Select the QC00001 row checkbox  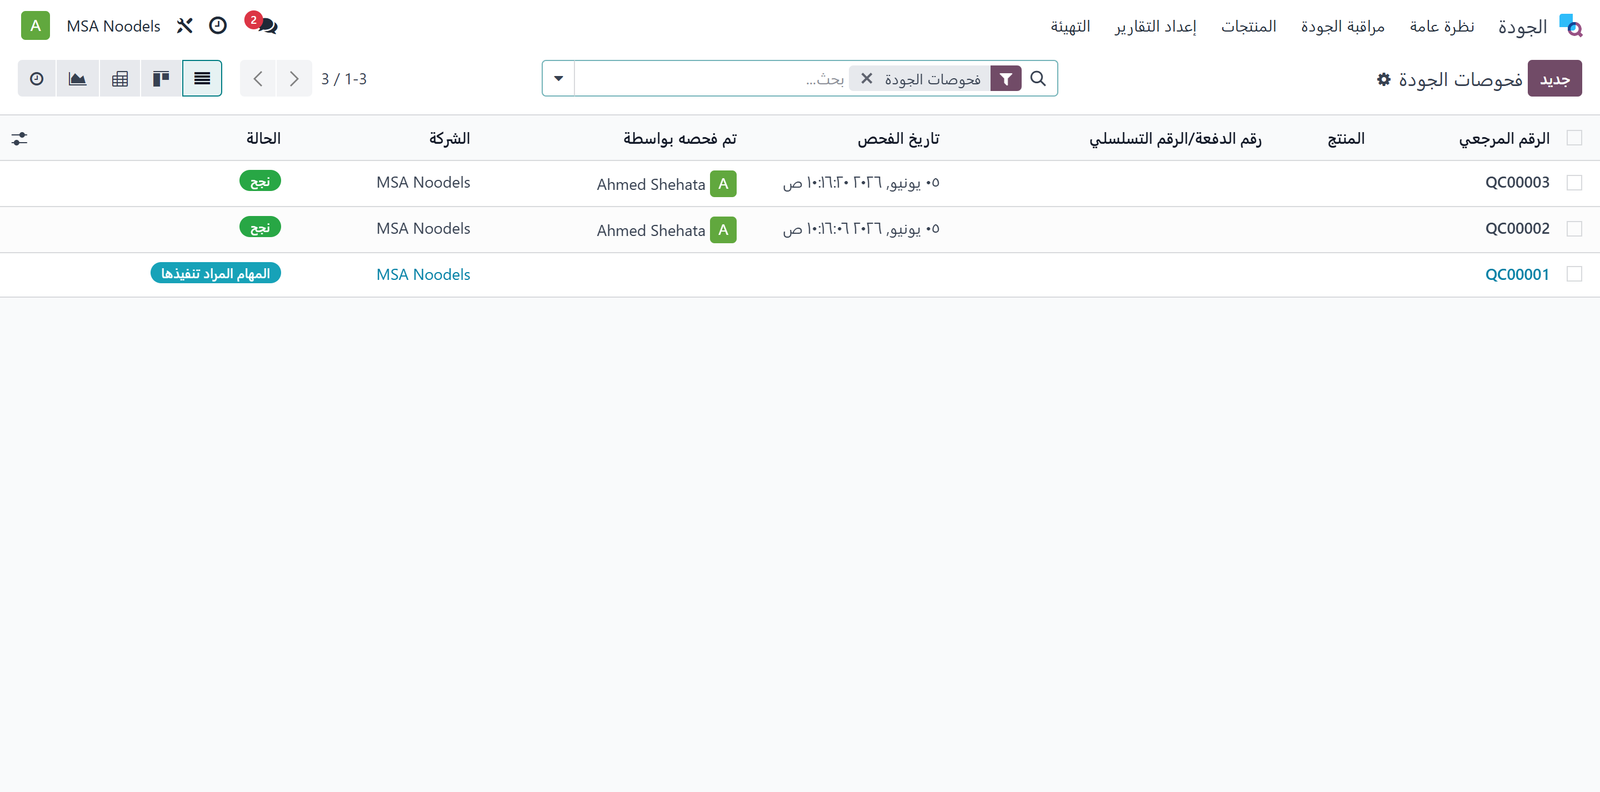tap(1574, 274)
